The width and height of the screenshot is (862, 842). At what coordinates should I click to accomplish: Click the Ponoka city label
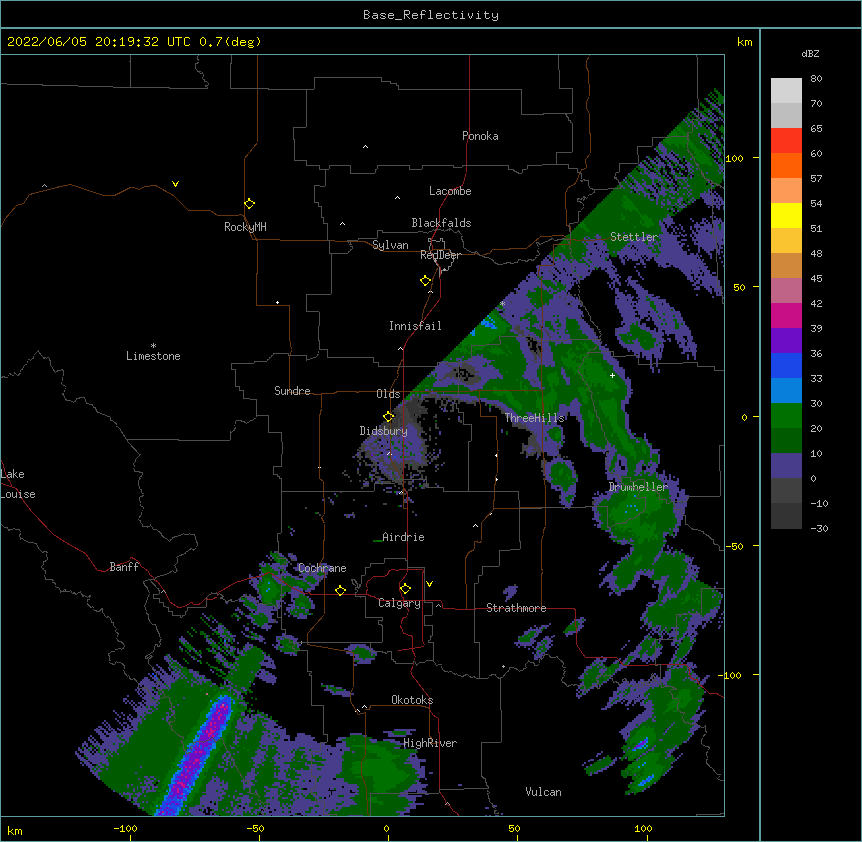[480, 136]
